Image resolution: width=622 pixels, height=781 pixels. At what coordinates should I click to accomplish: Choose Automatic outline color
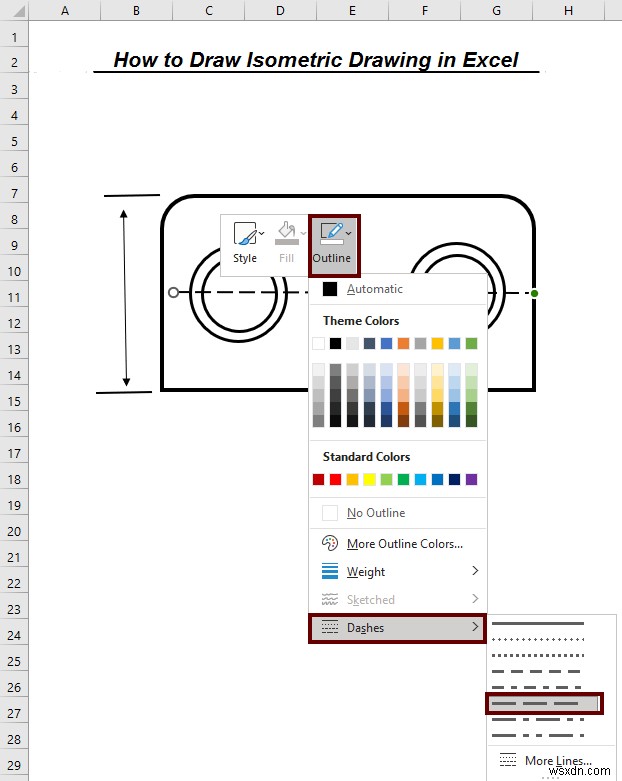pos(397,289)
